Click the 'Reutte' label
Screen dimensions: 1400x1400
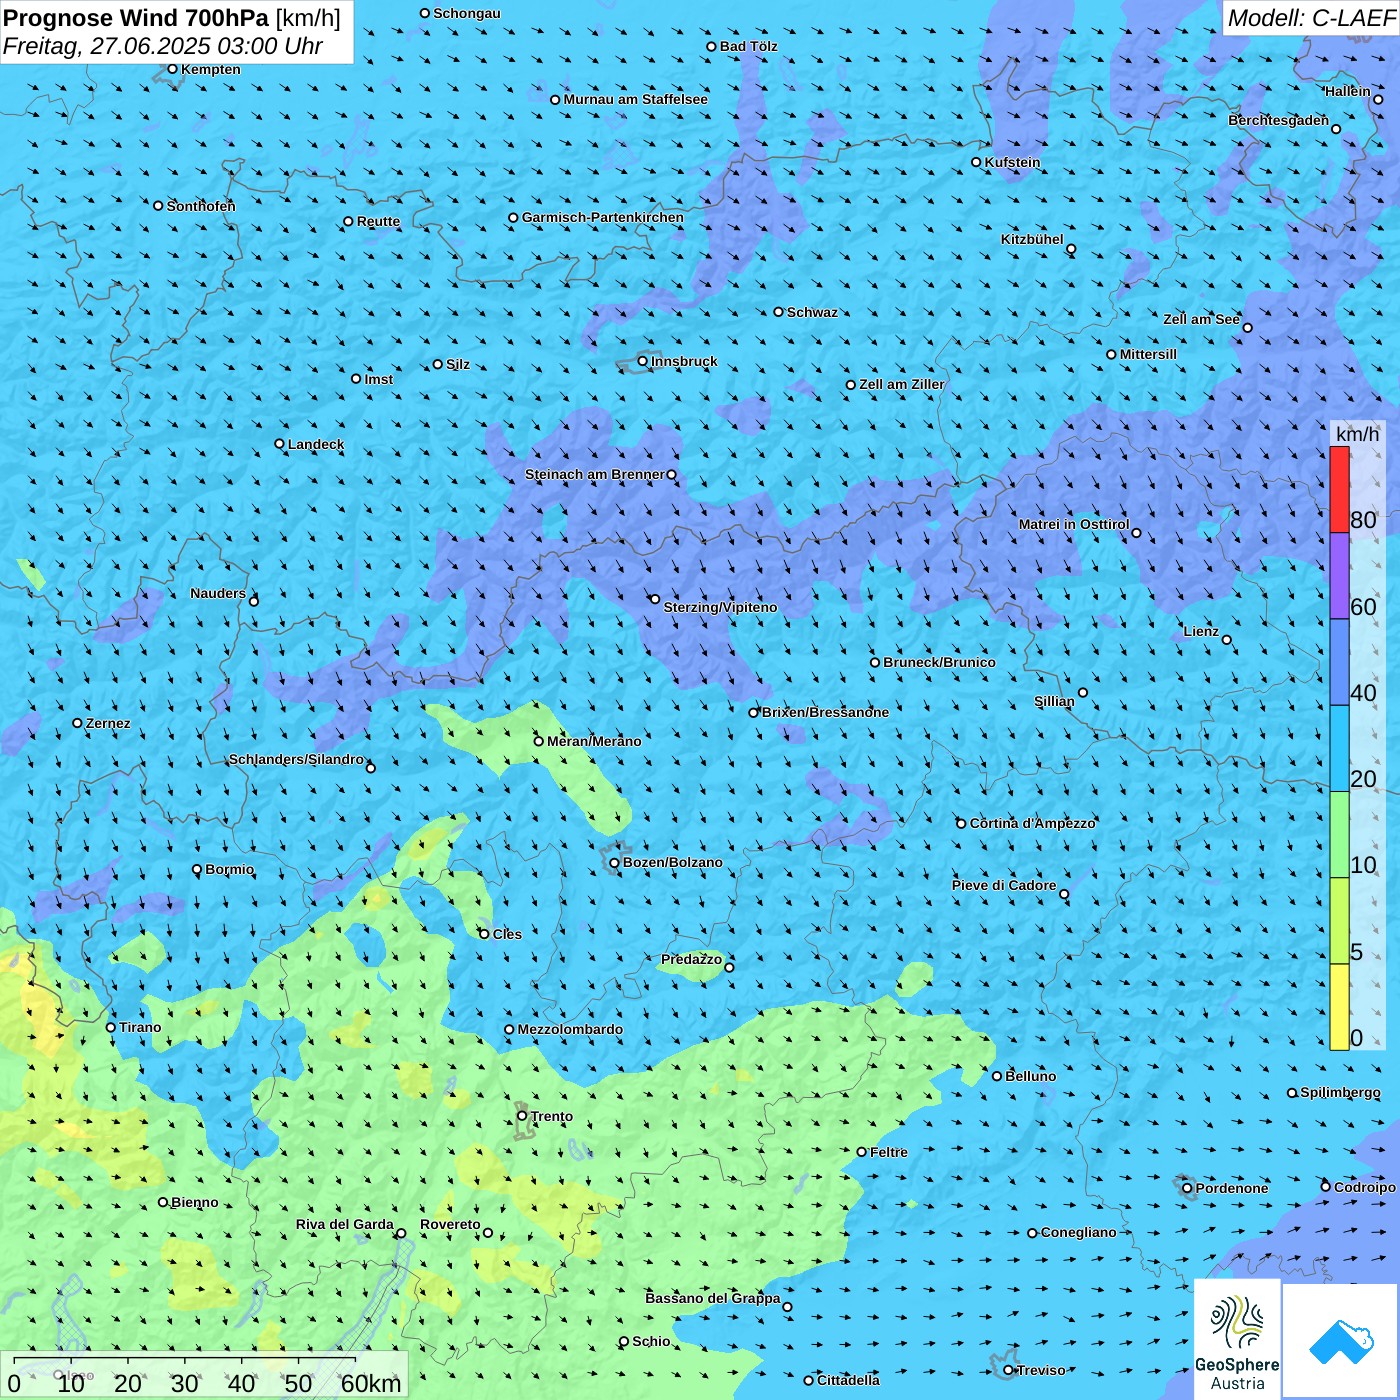click(378, 221)
